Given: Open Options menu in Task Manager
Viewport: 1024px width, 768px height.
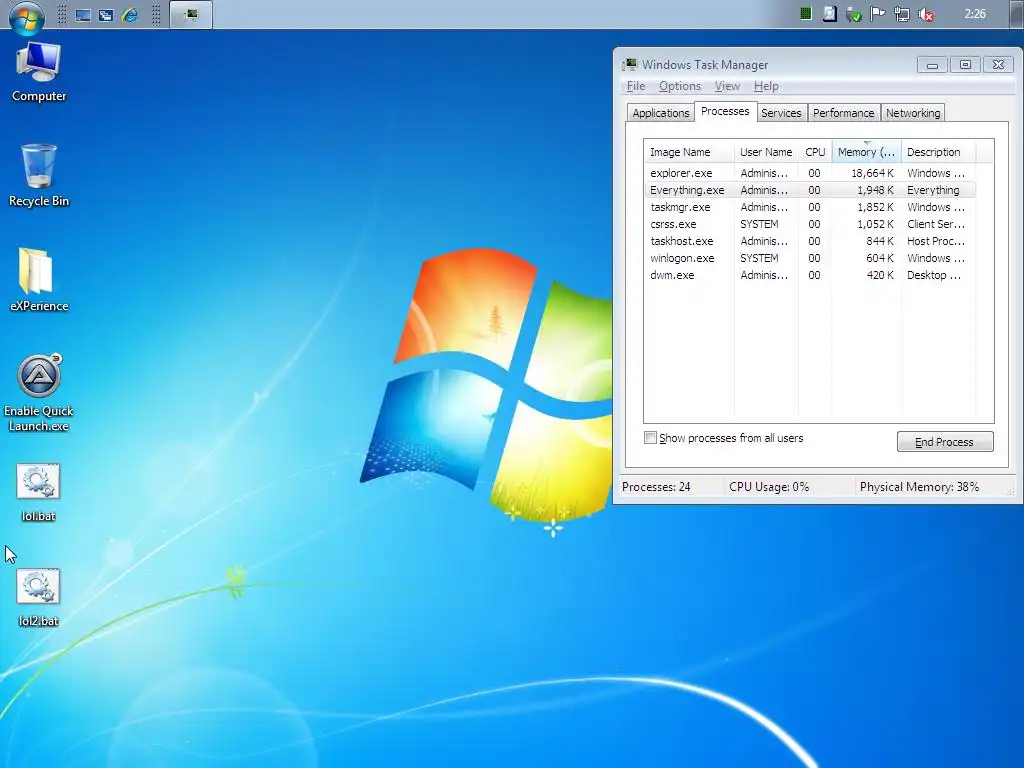Looking at the screenshot, I should click(x=679, y=86).
